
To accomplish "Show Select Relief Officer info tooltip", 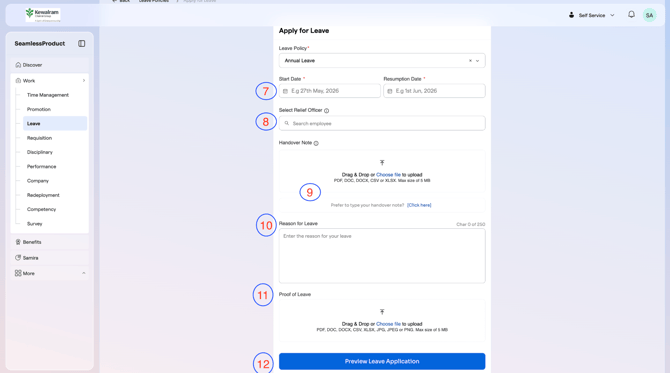I will [326, 111].
